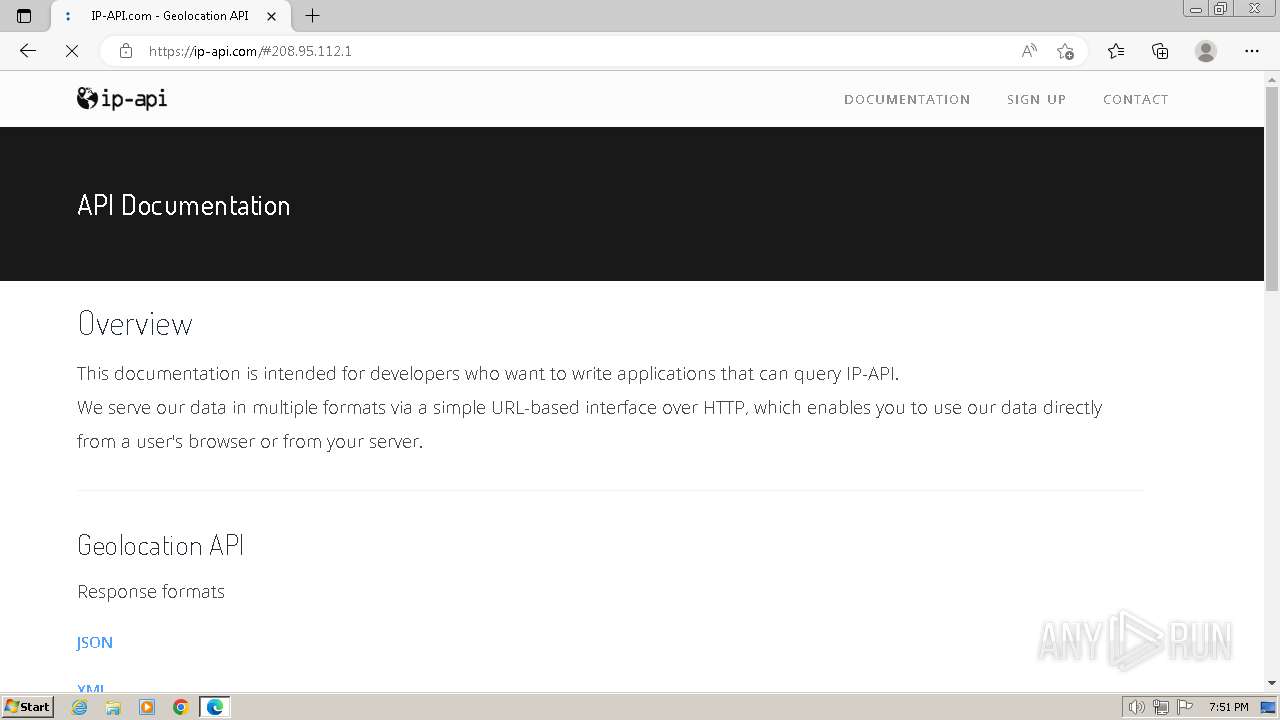Viewport: 1280px width, 720px height.
Task: Click the Show desktop tray icon
Action: tap(1269, 707)
